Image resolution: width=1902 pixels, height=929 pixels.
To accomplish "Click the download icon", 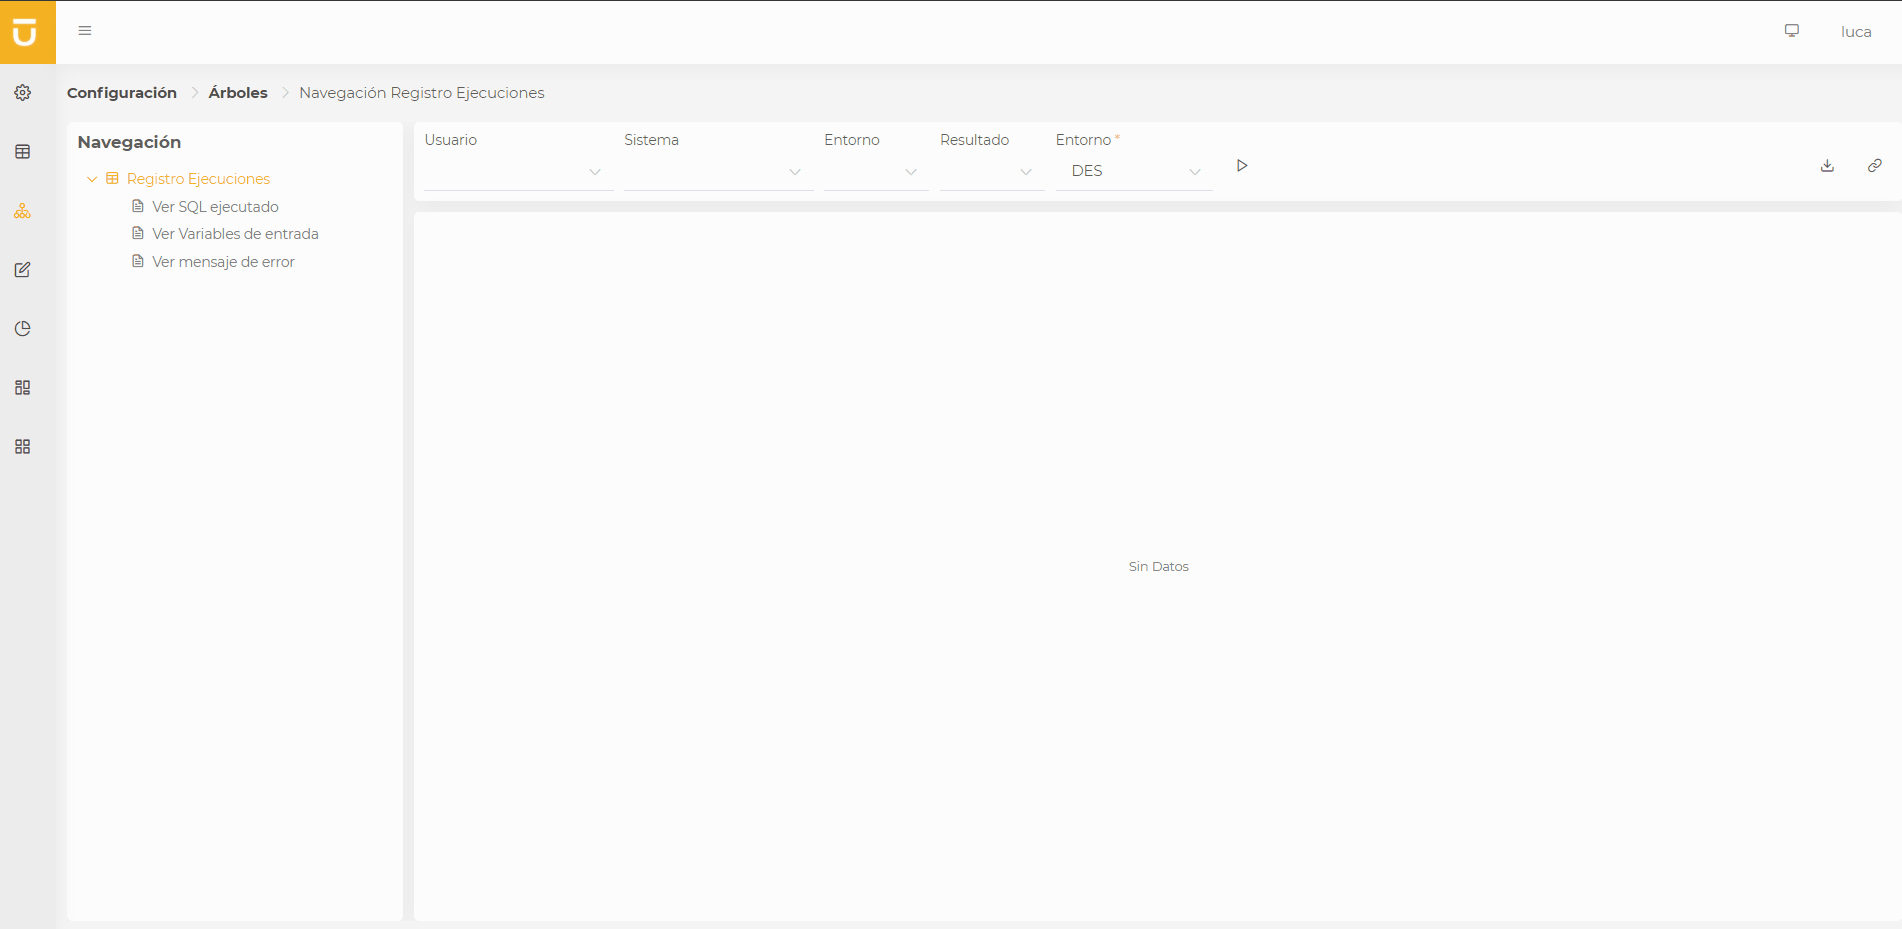I will pos(1827,166).
